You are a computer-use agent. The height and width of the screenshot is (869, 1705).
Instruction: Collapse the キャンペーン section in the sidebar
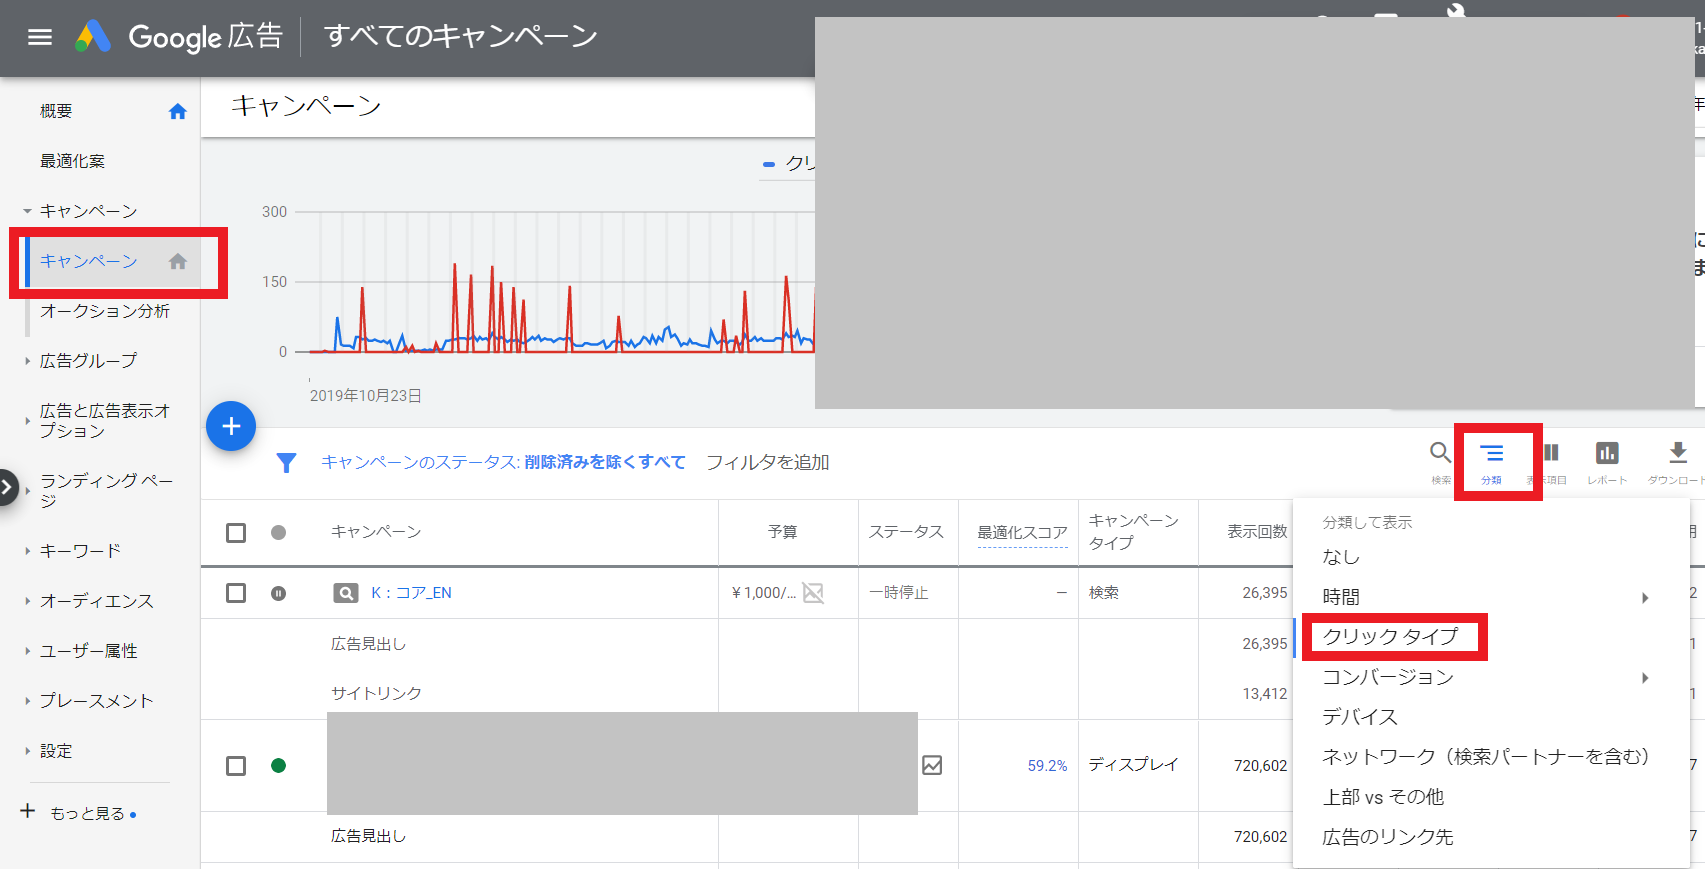27,211
